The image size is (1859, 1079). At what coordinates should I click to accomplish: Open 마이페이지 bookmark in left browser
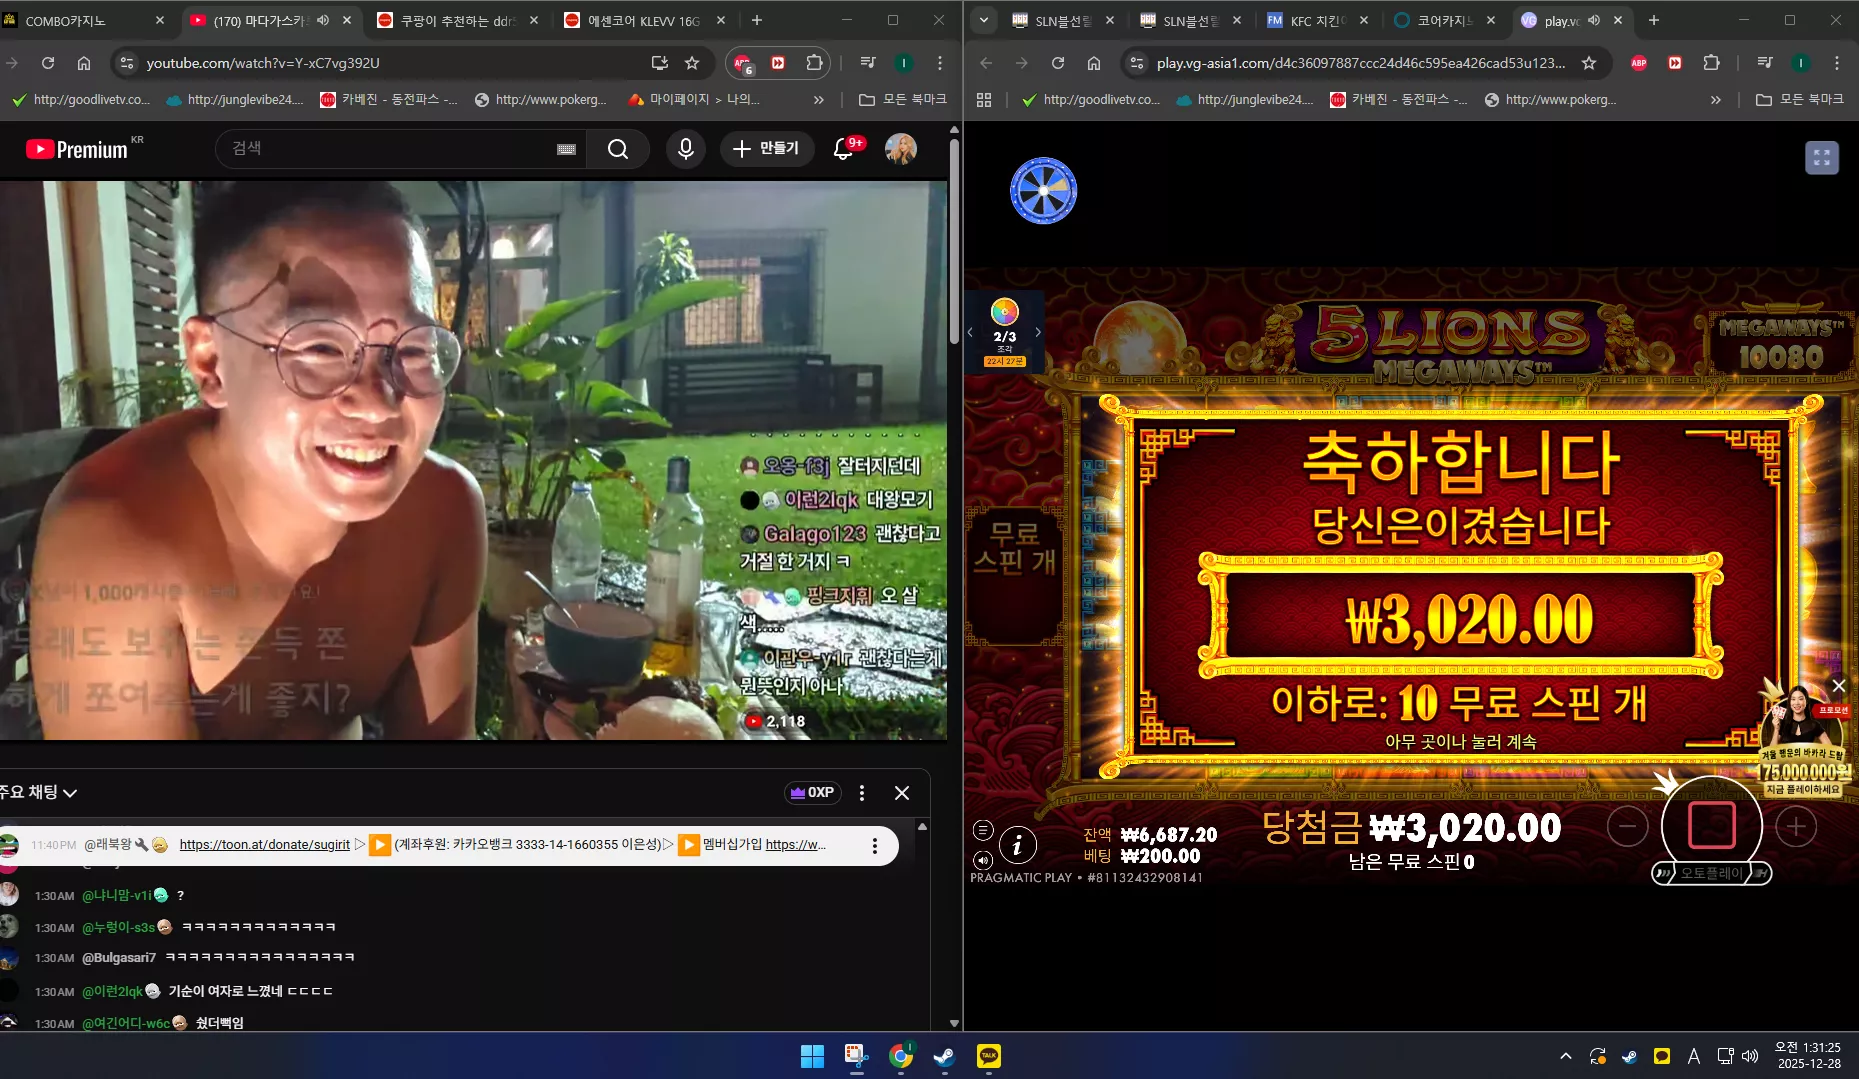pyautogui.click(x=693, y=100)
